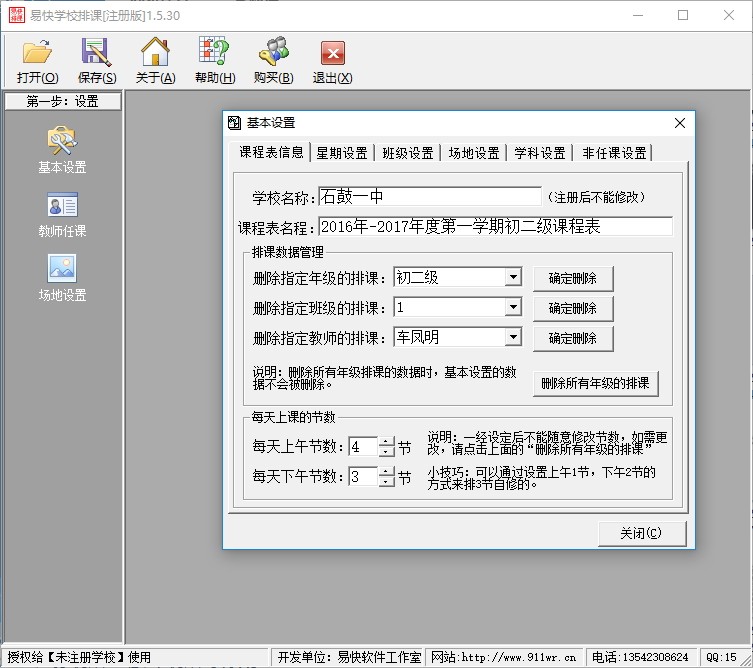The width and height of the screenshot is (753, 668).
Task: Click the afternoon periods field showing 3
Action: [364, 477]
